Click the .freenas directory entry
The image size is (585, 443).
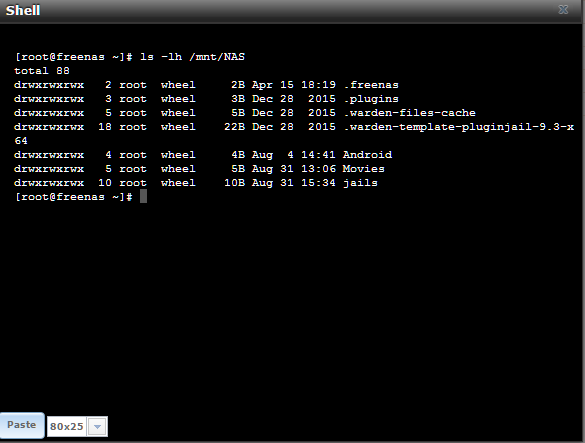point(371,85)
